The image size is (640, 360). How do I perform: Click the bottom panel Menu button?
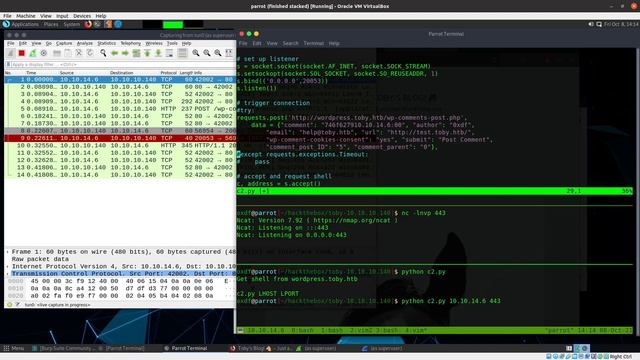(14, 348)
